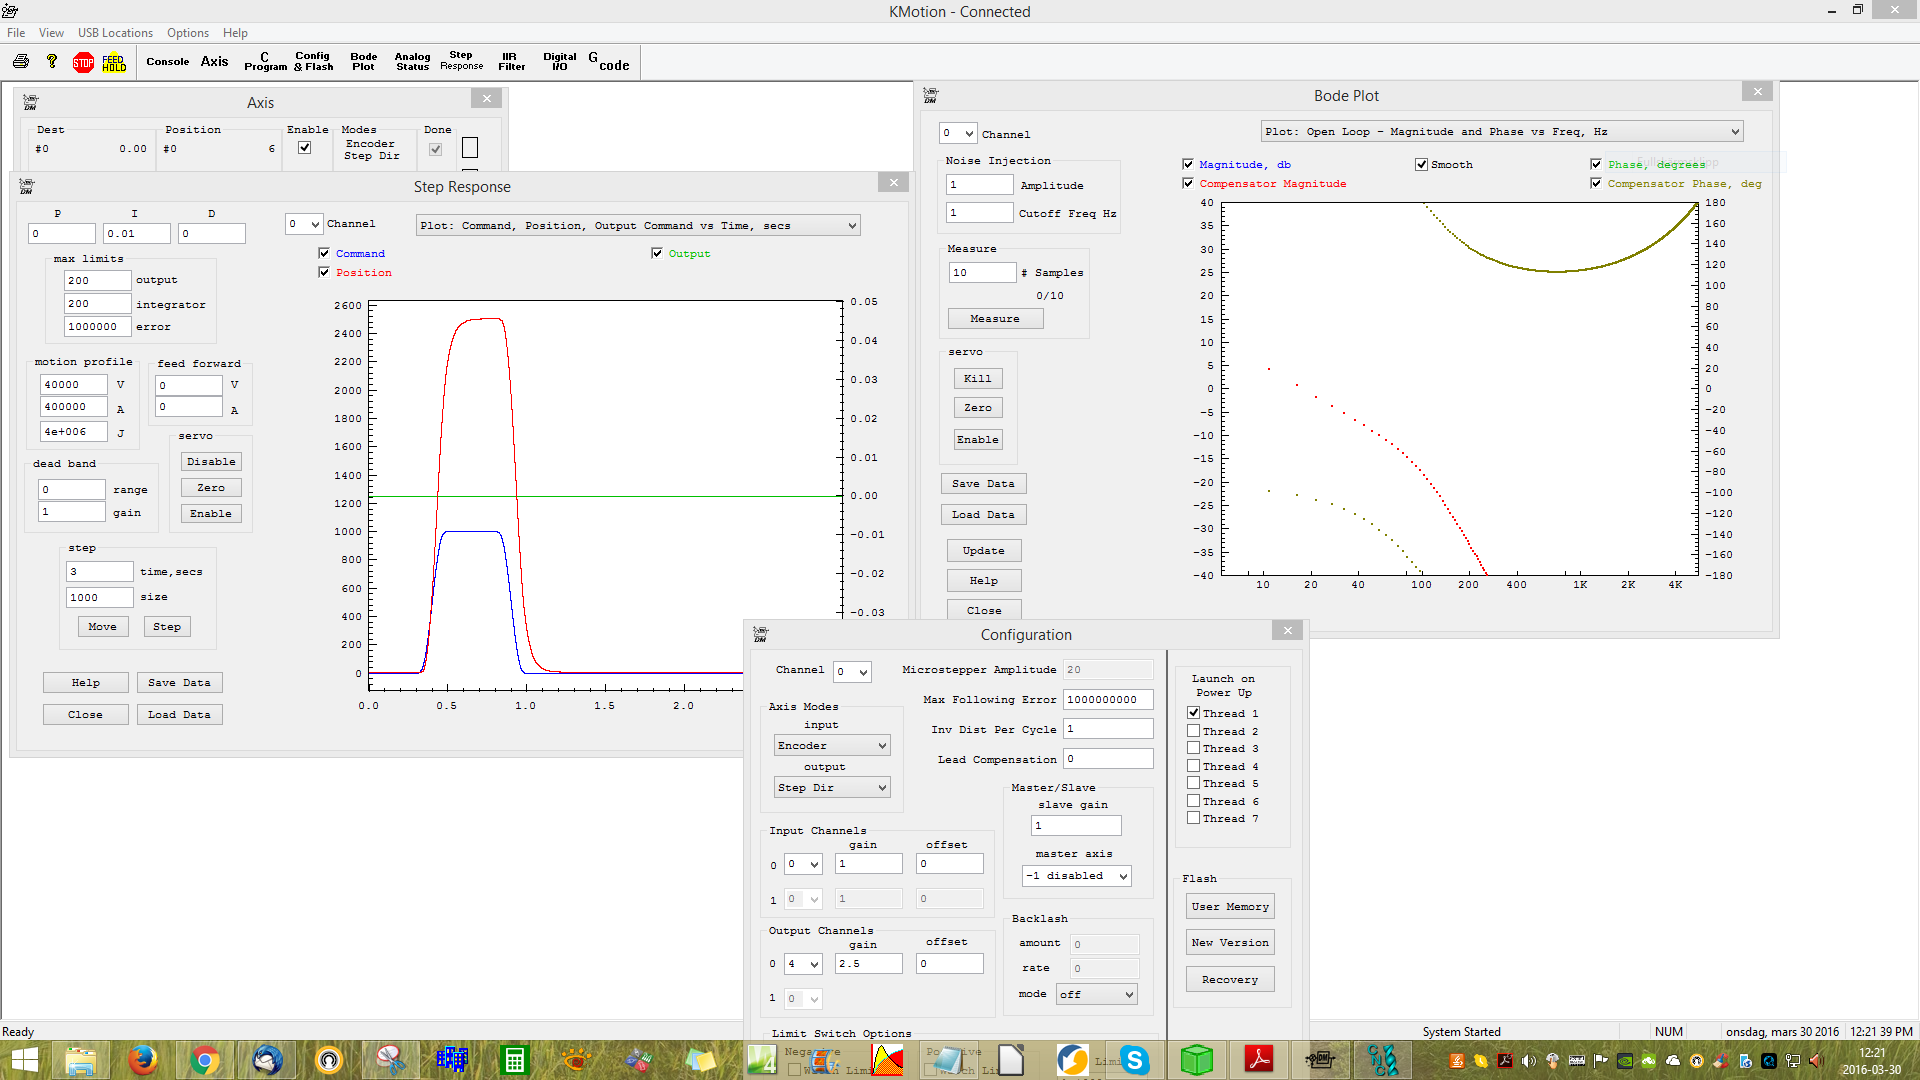Open Firefox from the taskbar
This screenshot has height=1080, width=1920.
[x=142, y=1060]
